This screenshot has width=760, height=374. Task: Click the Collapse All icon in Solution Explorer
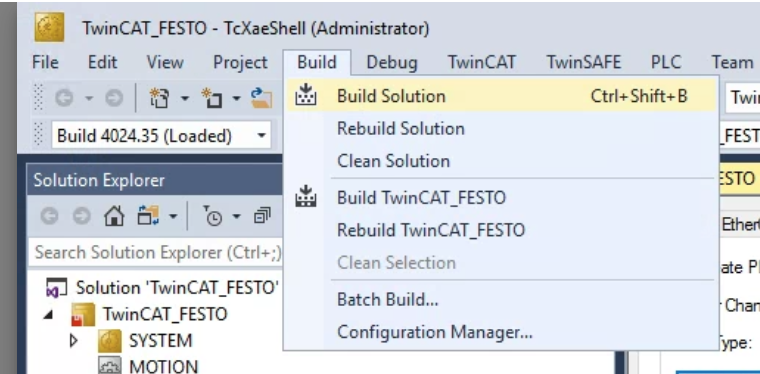pyautogui.click(x=262, y=216)
